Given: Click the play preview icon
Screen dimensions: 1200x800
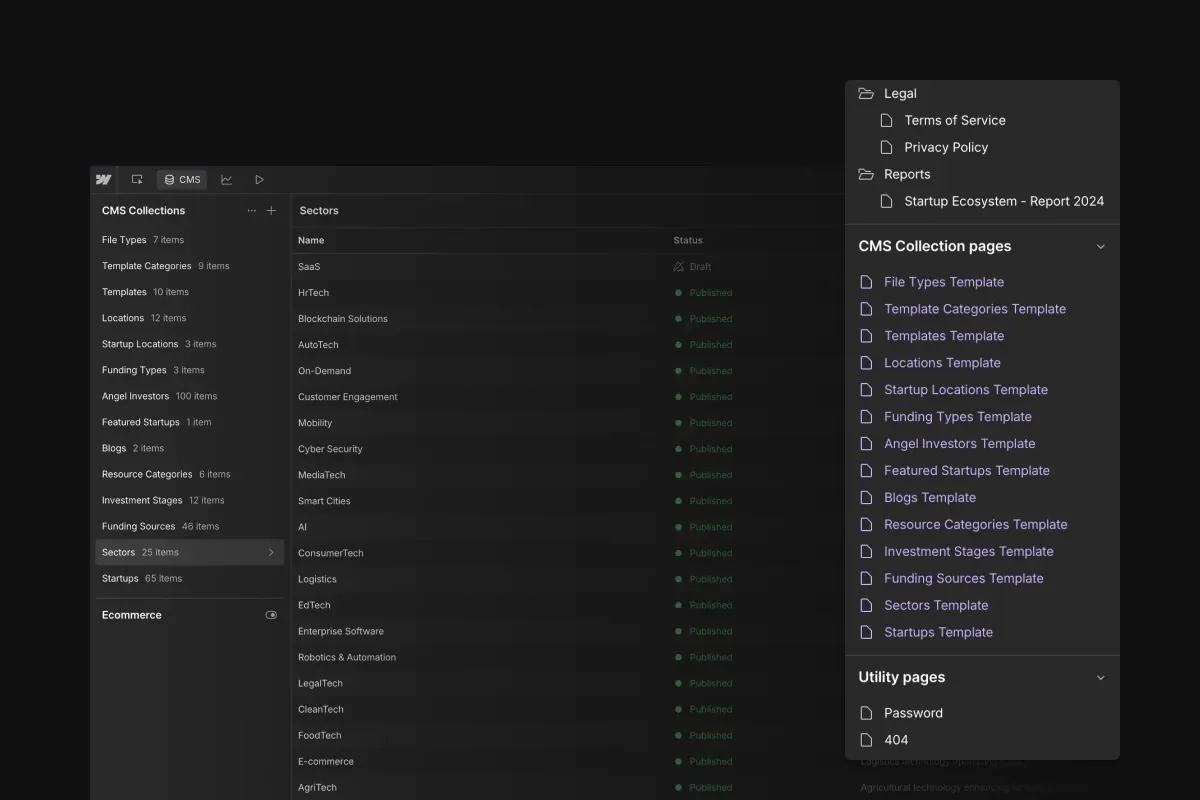Looking at the screenshot, I should [x=259, y=180].
